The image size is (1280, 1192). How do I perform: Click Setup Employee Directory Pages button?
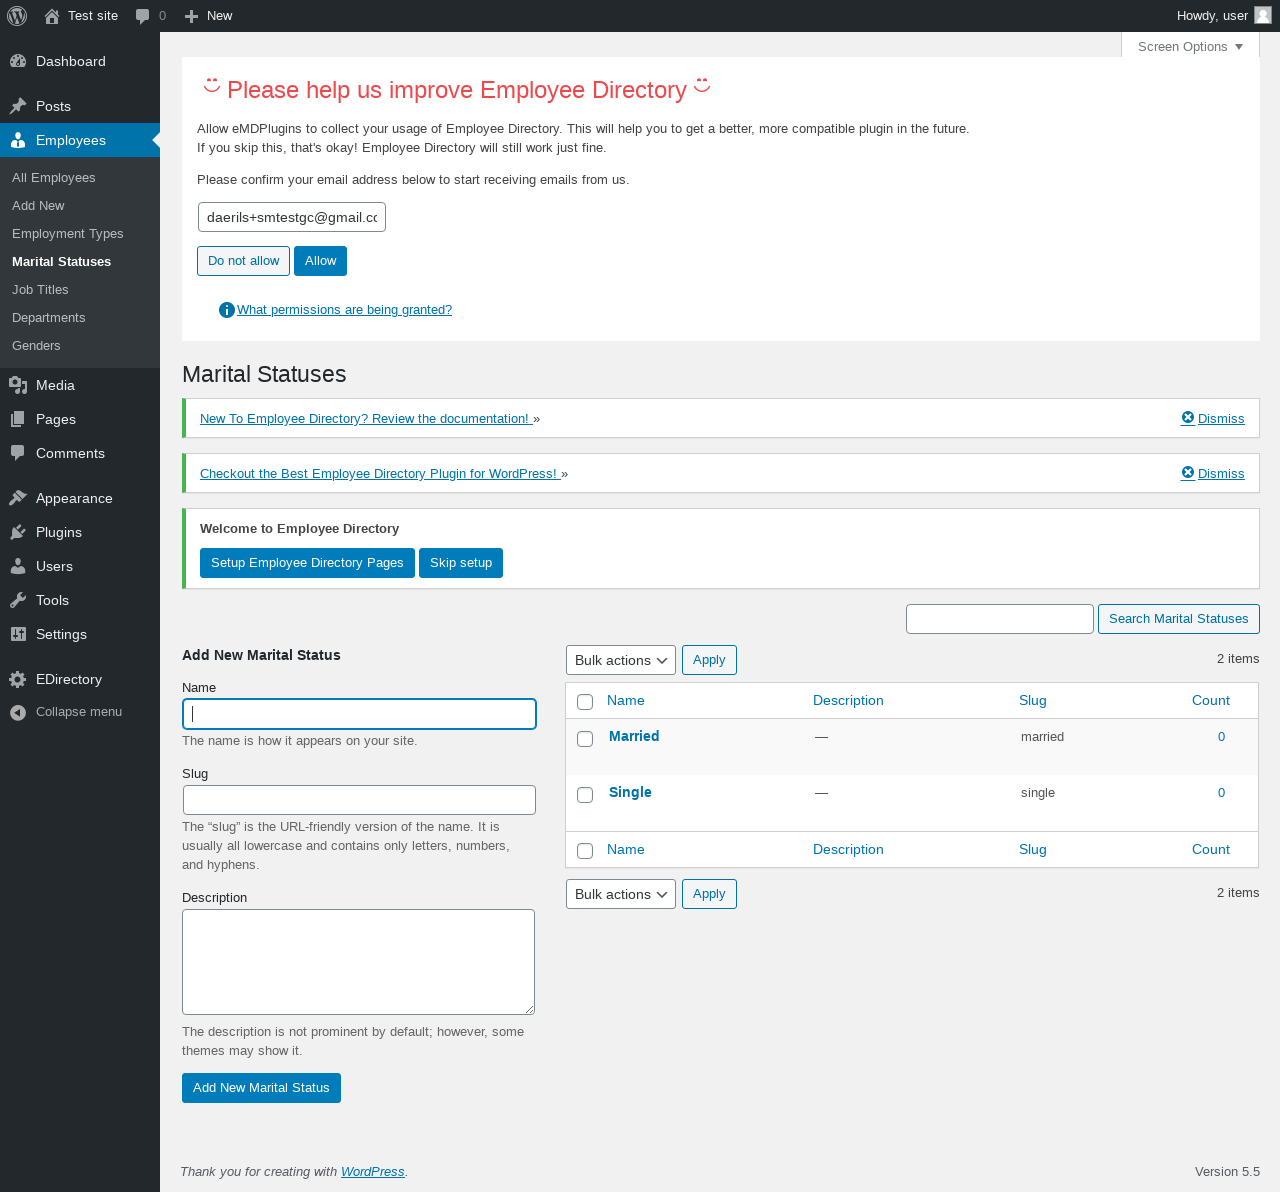[x=307, y=563]
